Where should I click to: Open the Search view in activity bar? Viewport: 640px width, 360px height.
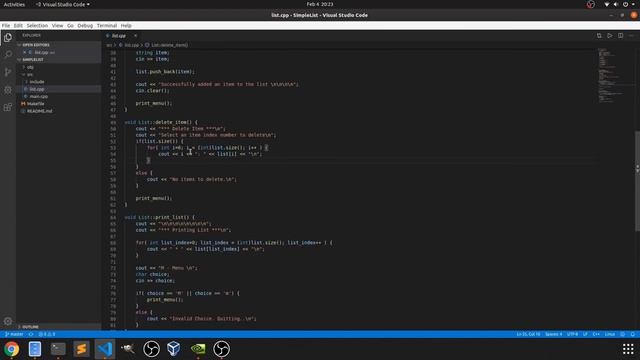point(8,54)
